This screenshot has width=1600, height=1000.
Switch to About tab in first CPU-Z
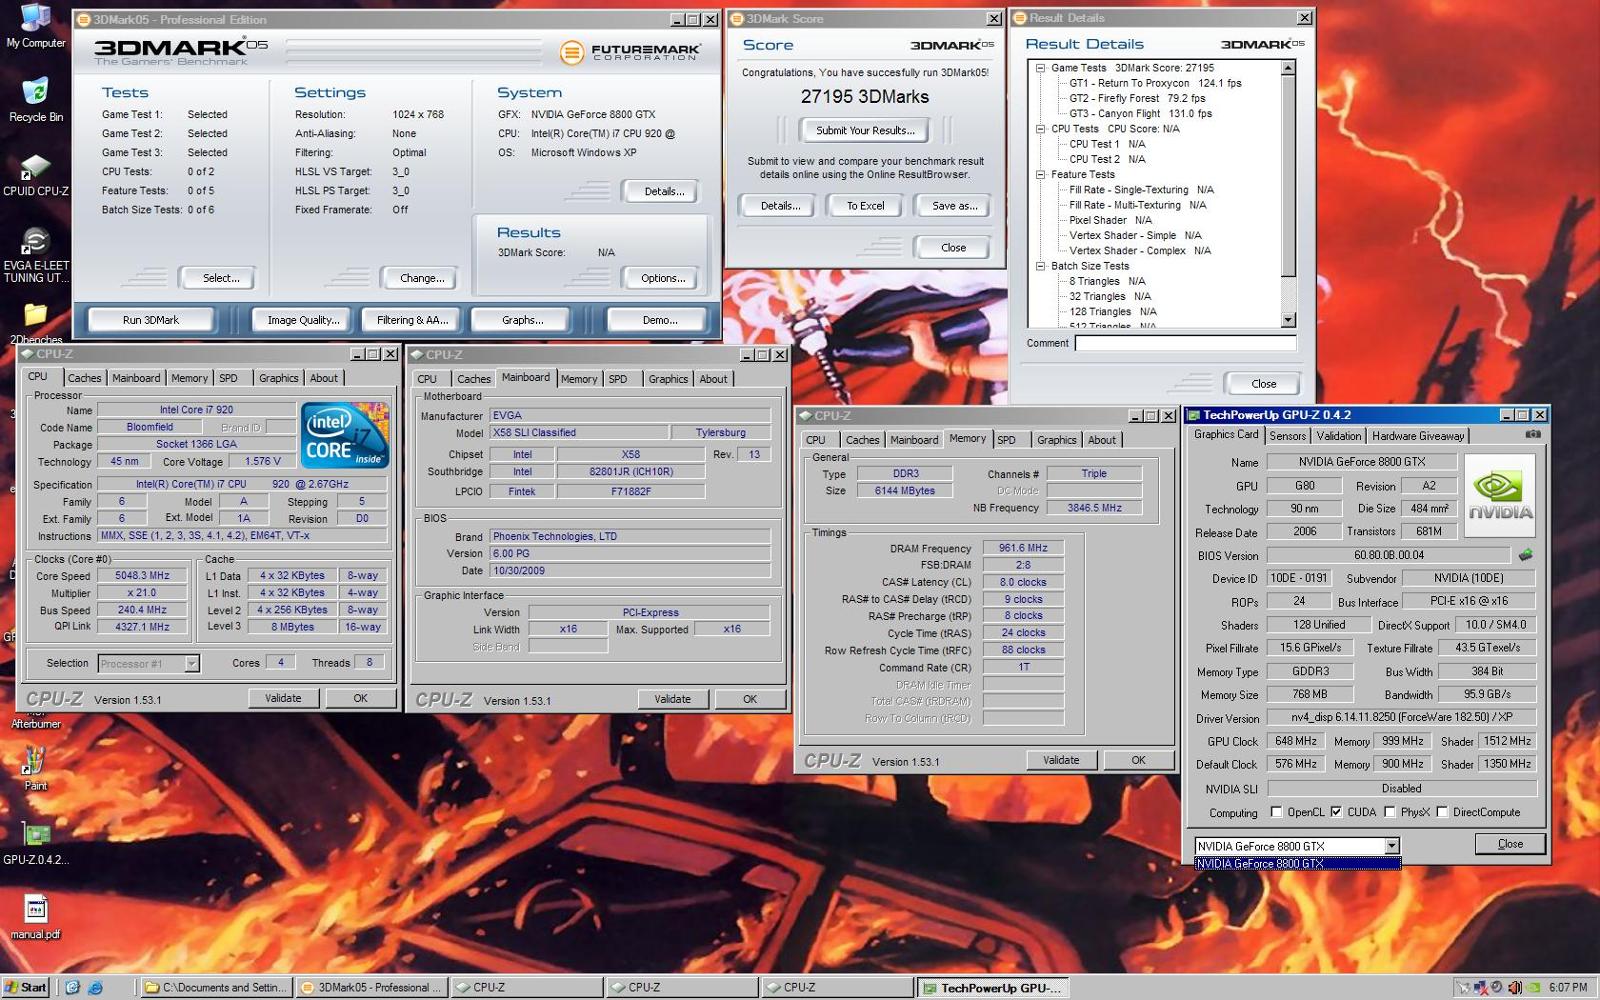tap(323, 378)
